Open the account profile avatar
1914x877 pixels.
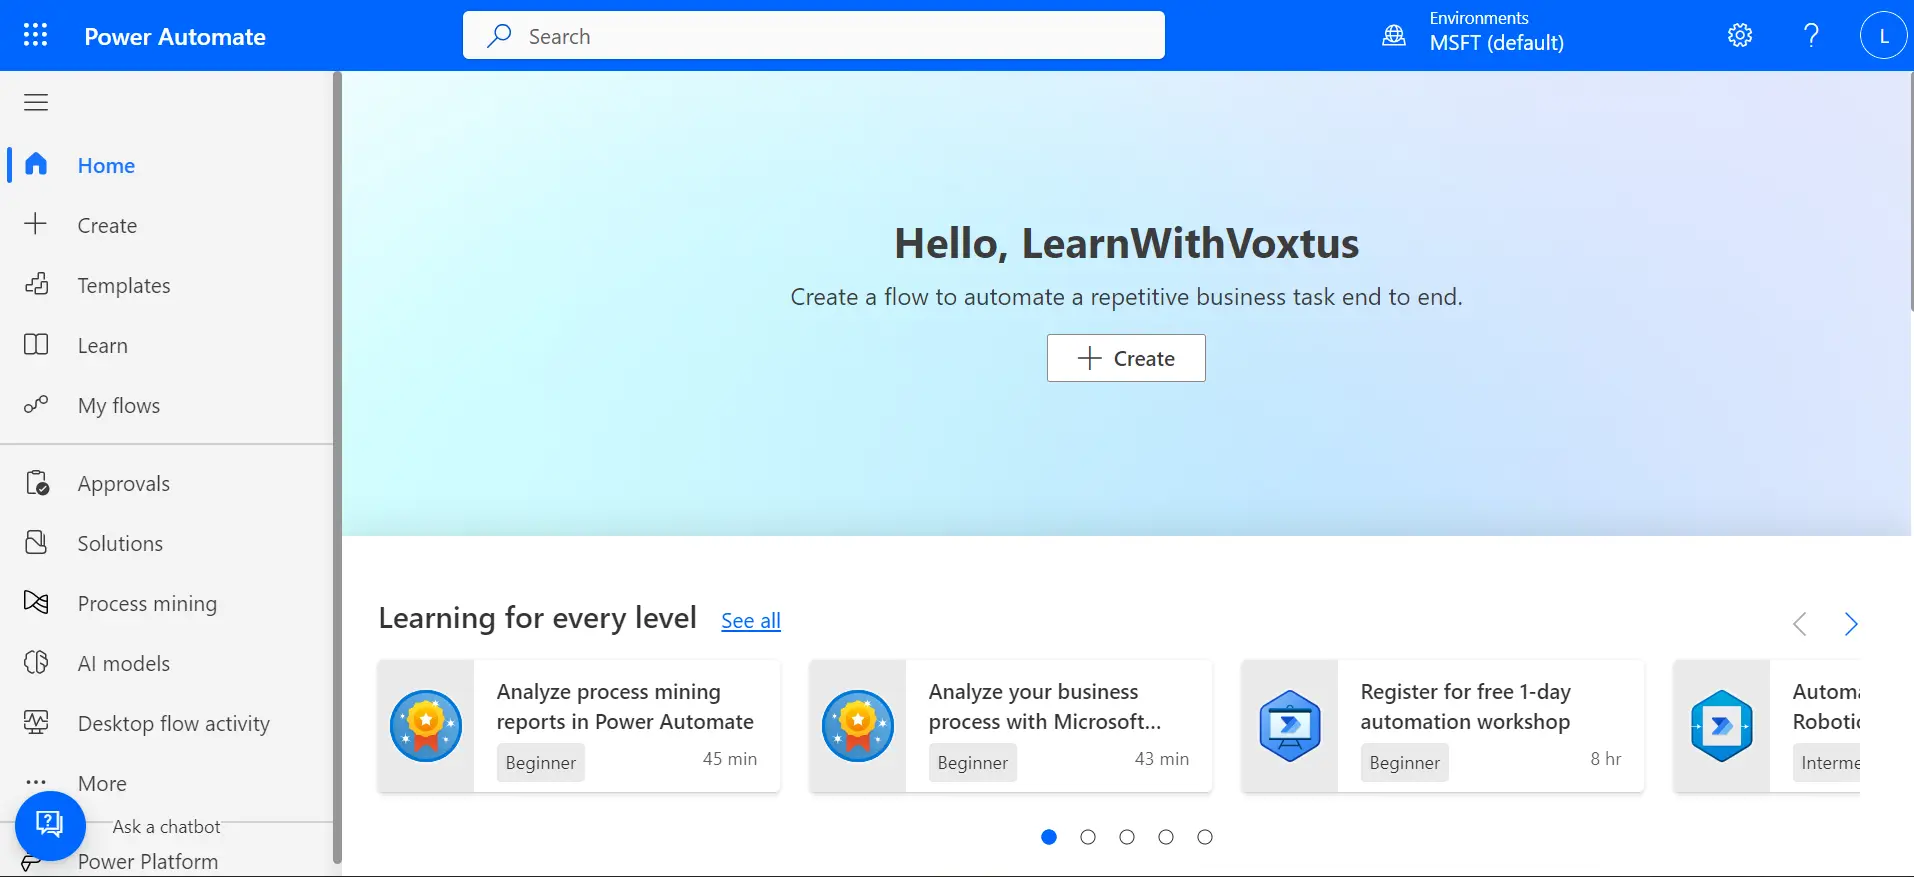(x=1883, y=36)
